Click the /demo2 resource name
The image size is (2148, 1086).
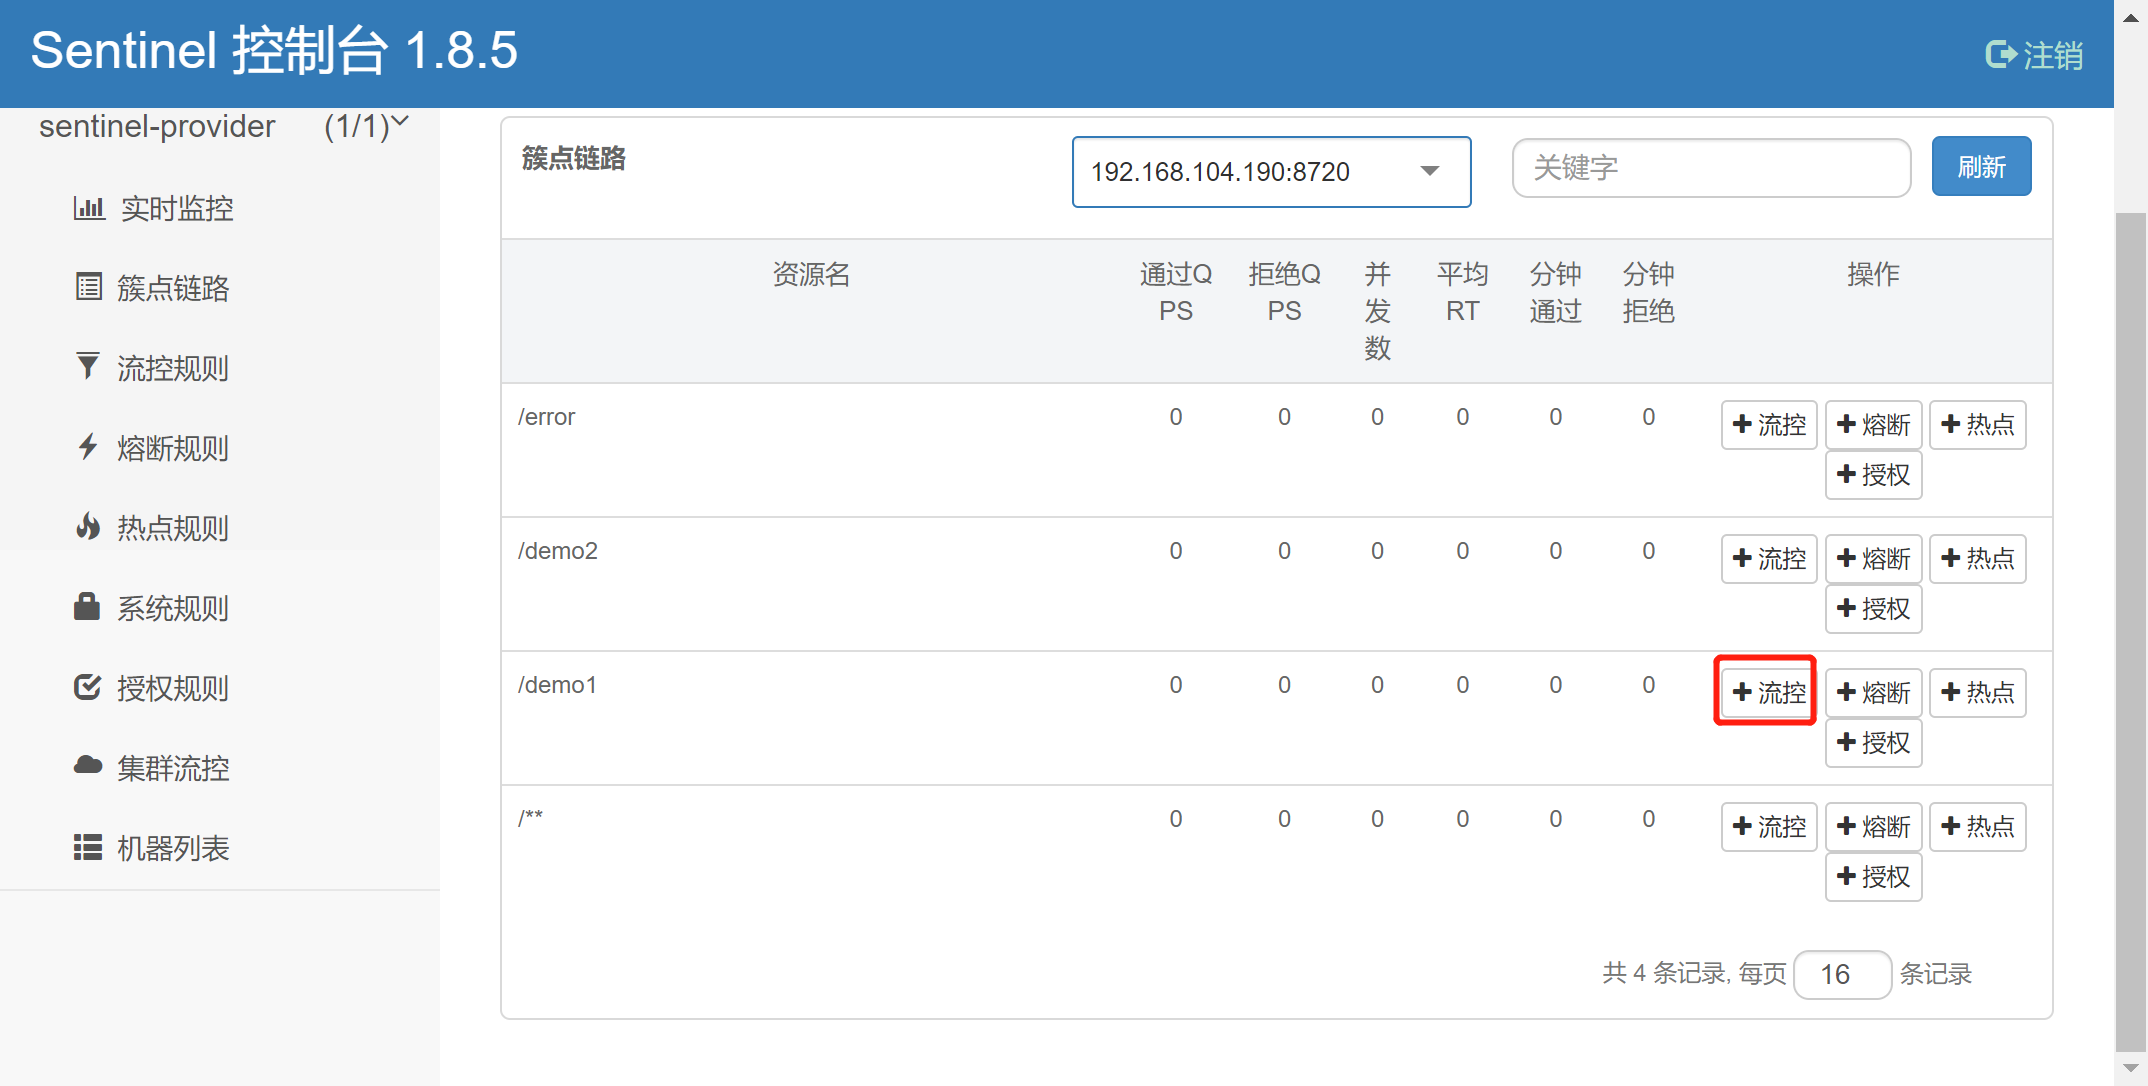pyautogui.click(x=557, y=551)
